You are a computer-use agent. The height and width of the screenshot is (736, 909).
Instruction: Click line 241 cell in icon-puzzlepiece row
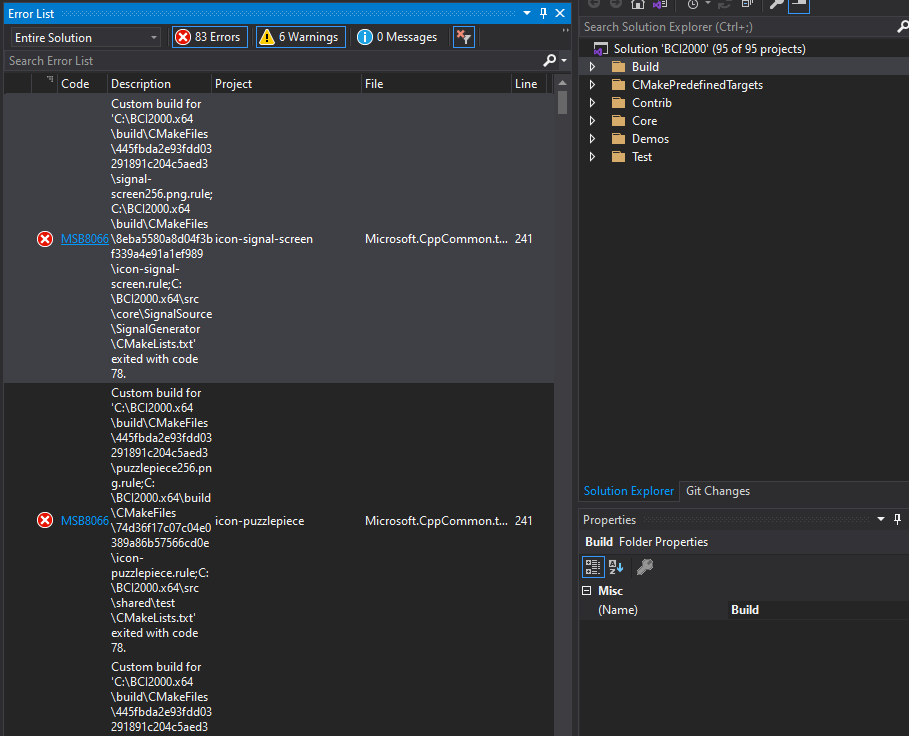(x=523, y=520)
